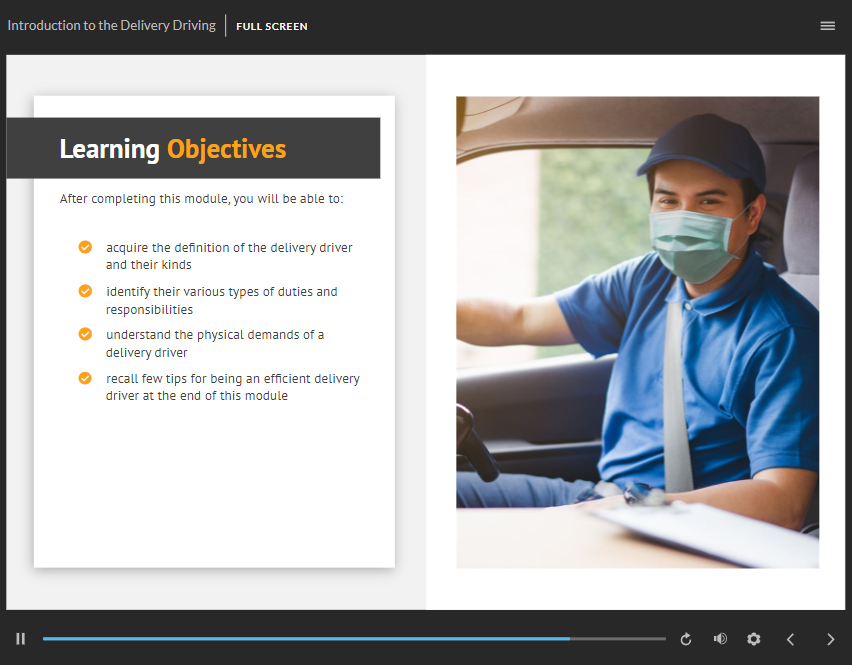
Task: Click the "Learning Objectives" heading
Action: (x=173, y=149)
